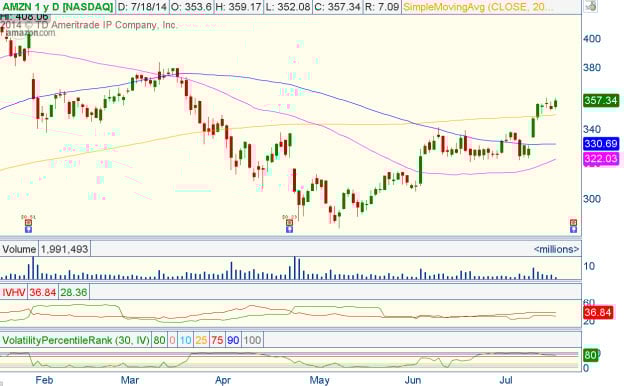
Task: Open the SimpleMovingAvg (CLOSE, 20... study label
Action: [478, 7]
